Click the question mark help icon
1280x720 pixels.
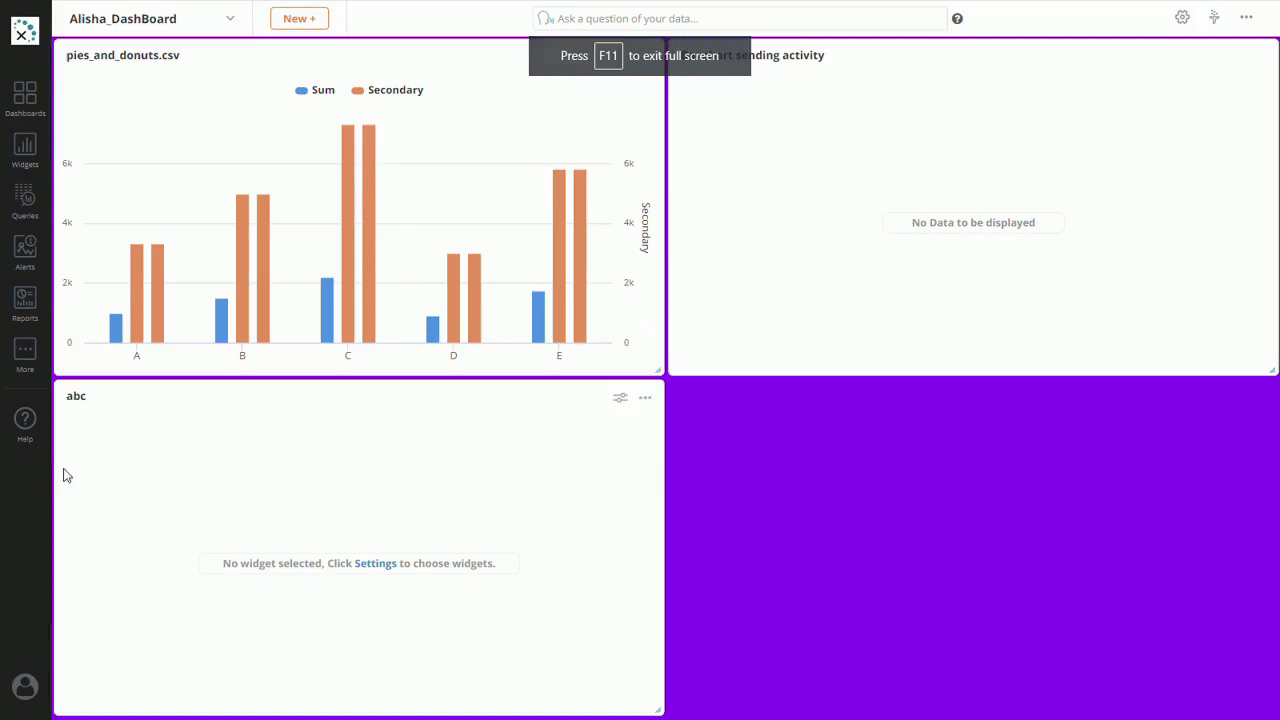[957, 19]
